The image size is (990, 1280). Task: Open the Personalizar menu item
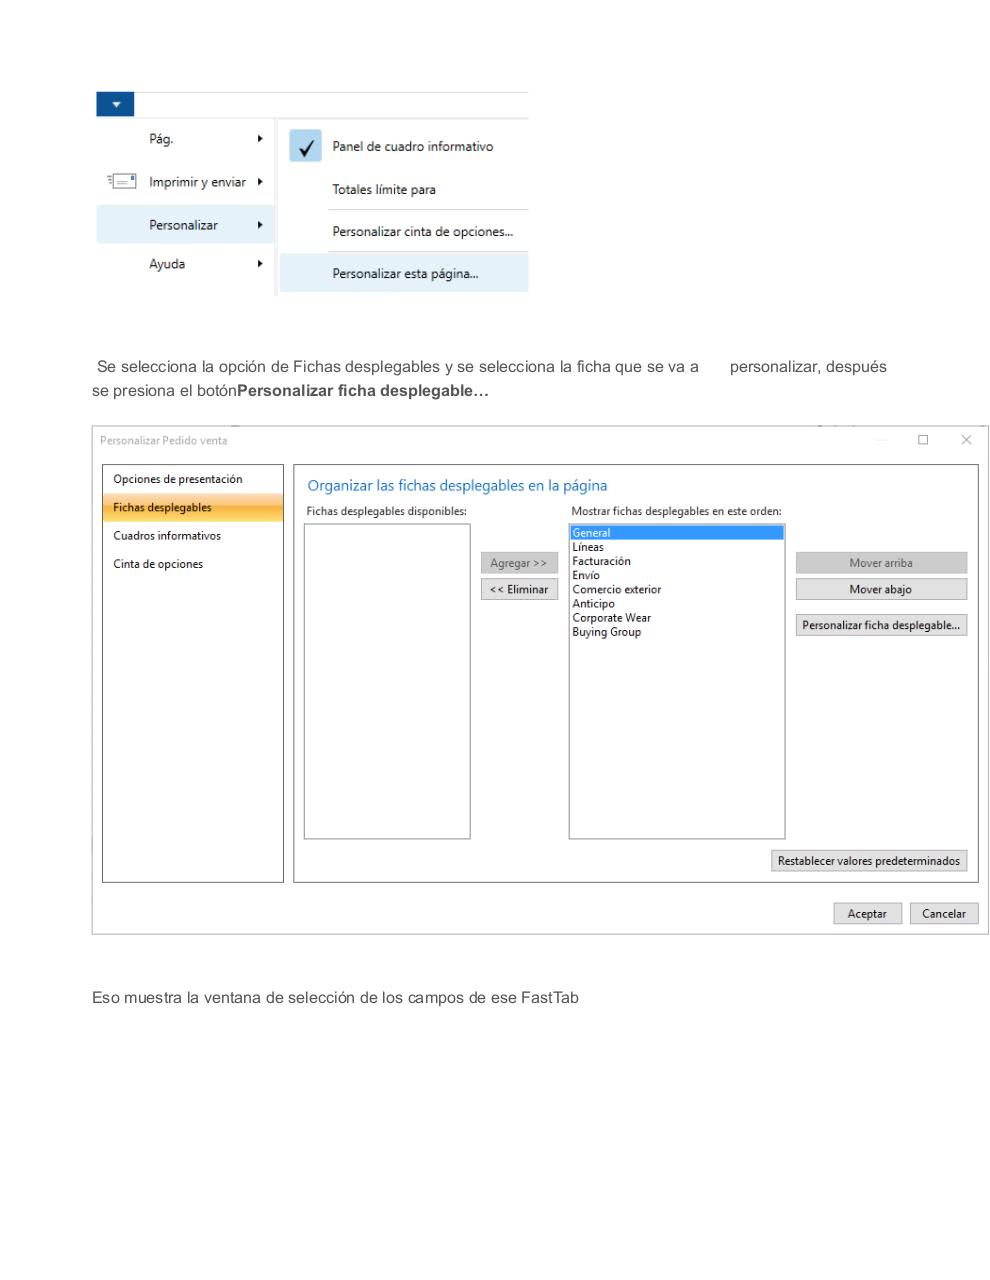(183, 225)
